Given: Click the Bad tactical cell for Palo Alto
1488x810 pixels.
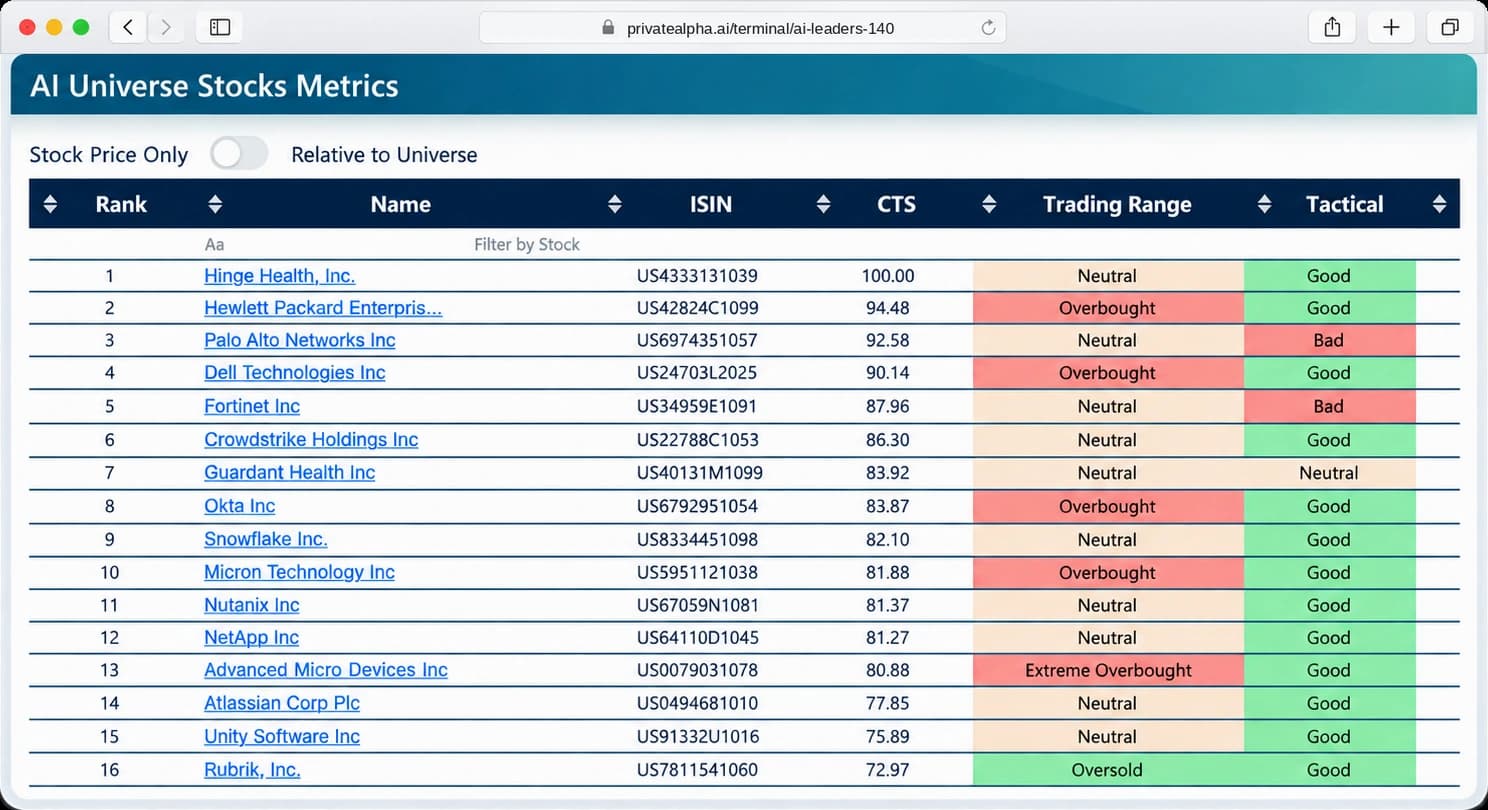Looking at the screenshot, I should 1329,340.
